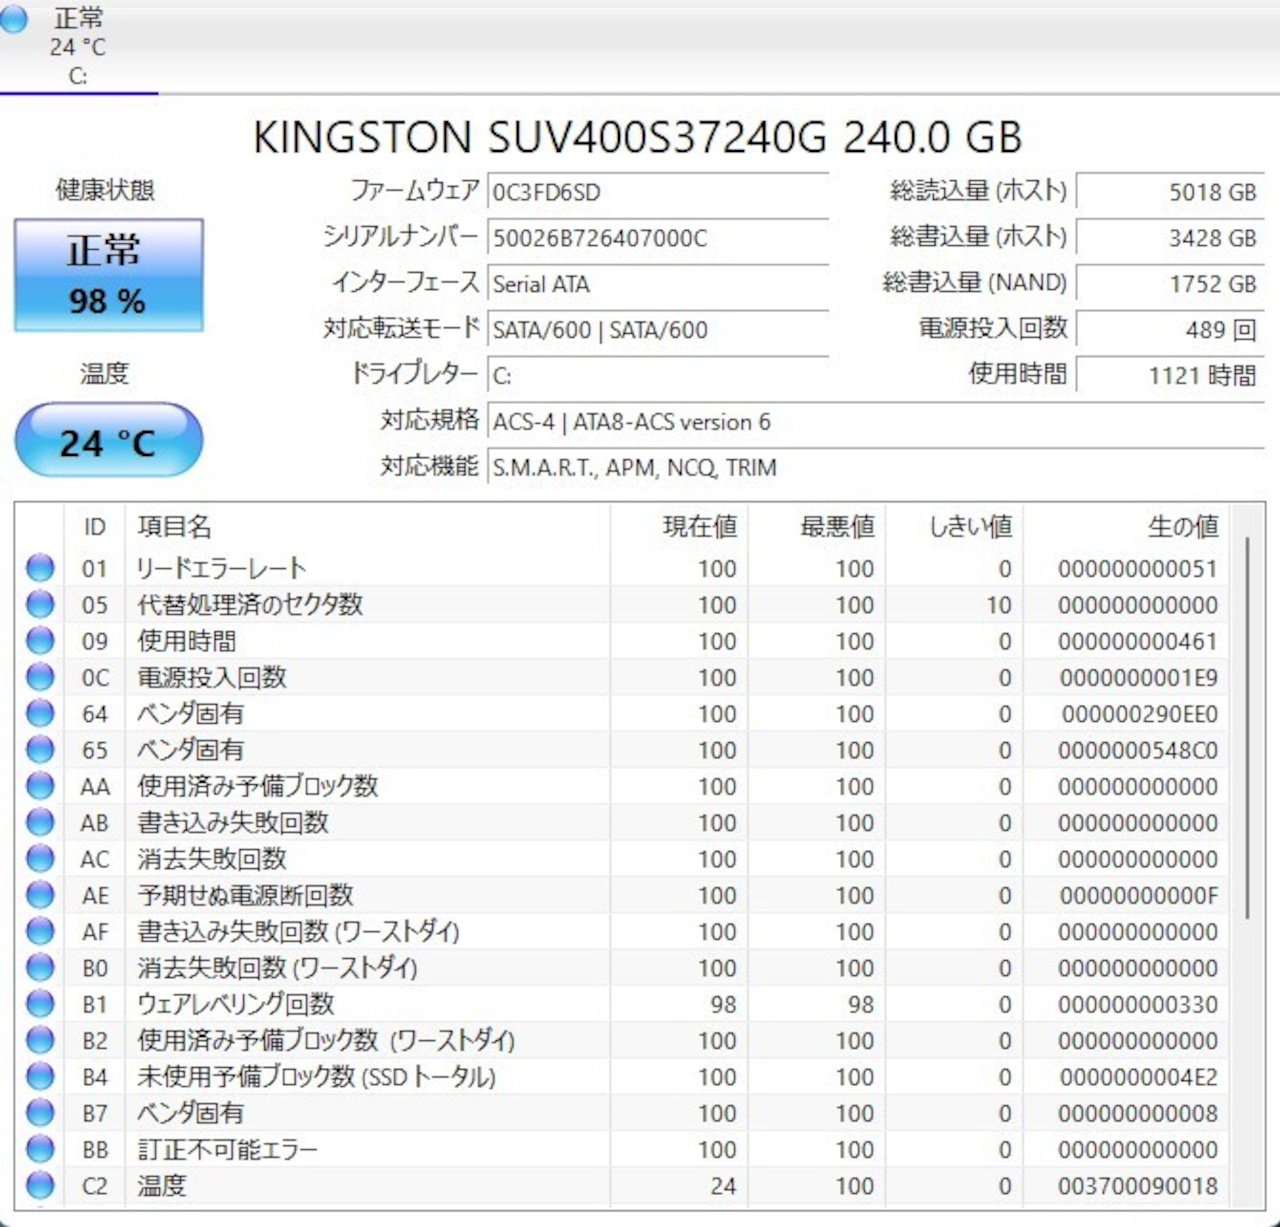Click the status icon for attribute B2
1280x1227 pixels.
pos(40,1040)
